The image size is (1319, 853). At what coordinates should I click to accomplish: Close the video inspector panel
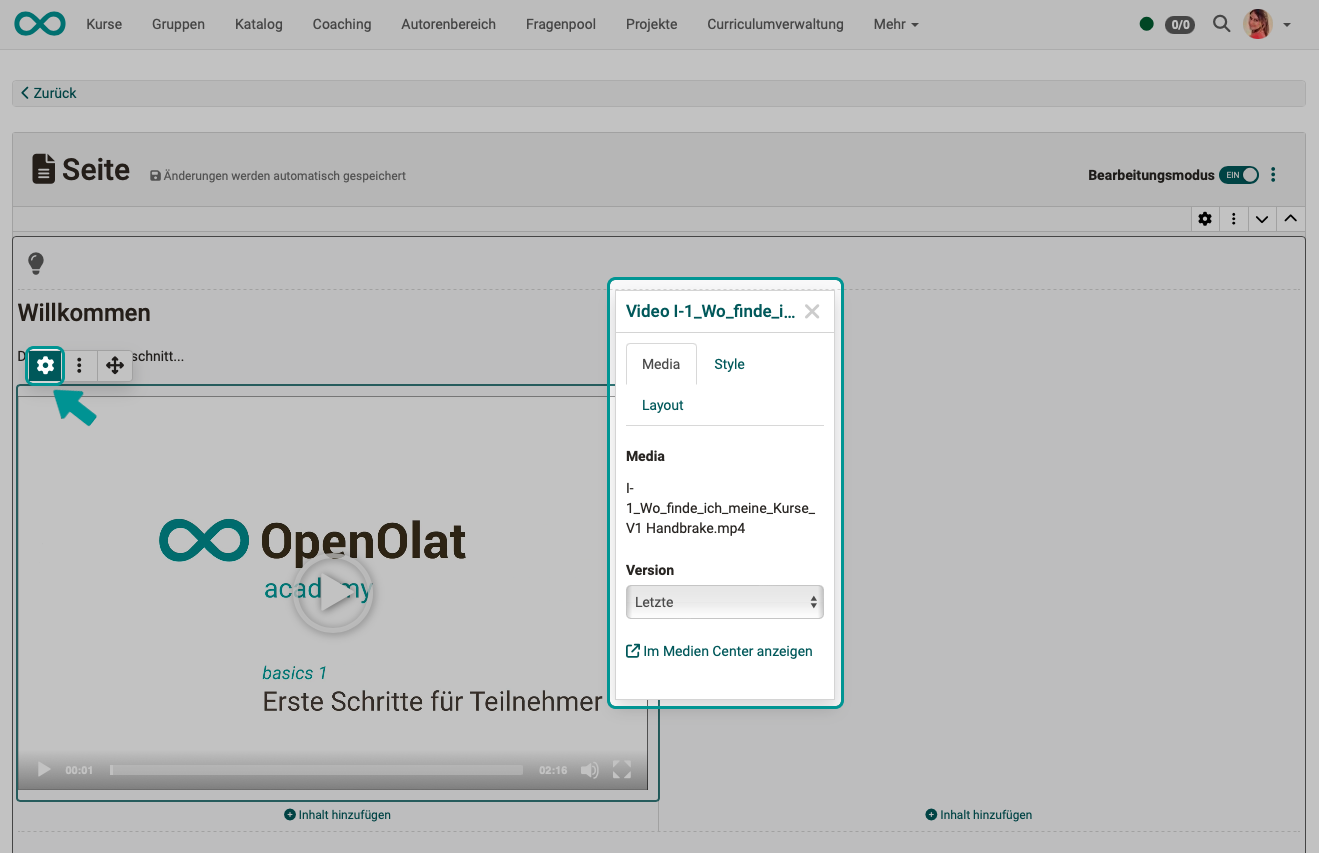point(812,311)
